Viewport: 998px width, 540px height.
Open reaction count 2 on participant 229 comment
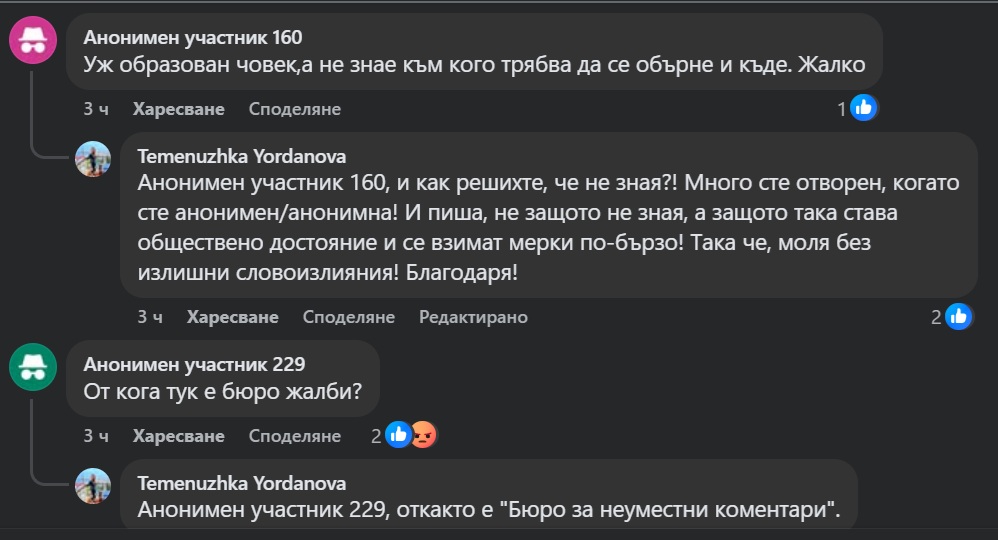click(x=376, y=436)
